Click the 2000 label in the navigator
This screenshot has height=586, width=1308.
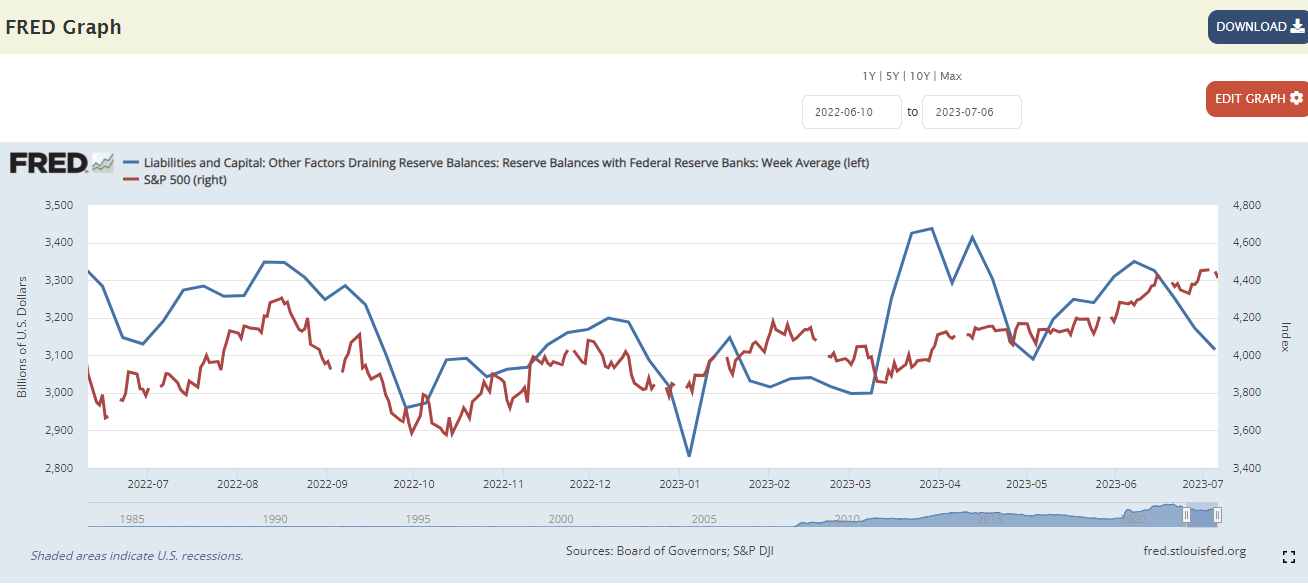[x=561, y=519]
